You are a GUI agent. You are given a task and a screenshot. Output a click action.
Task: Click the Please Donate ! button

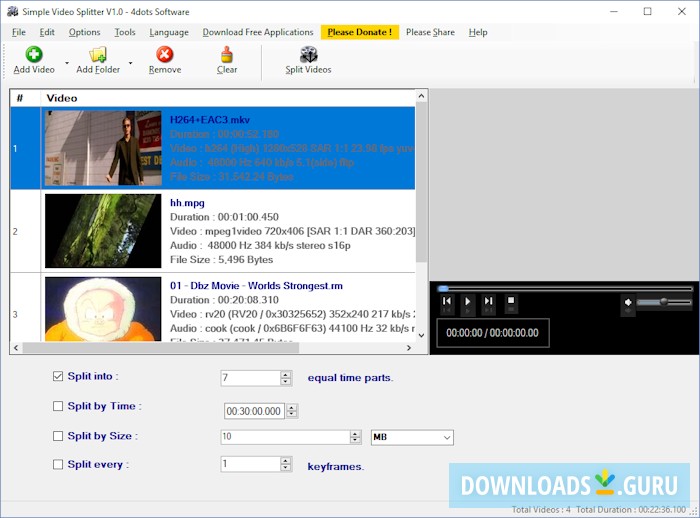[360, 32]
